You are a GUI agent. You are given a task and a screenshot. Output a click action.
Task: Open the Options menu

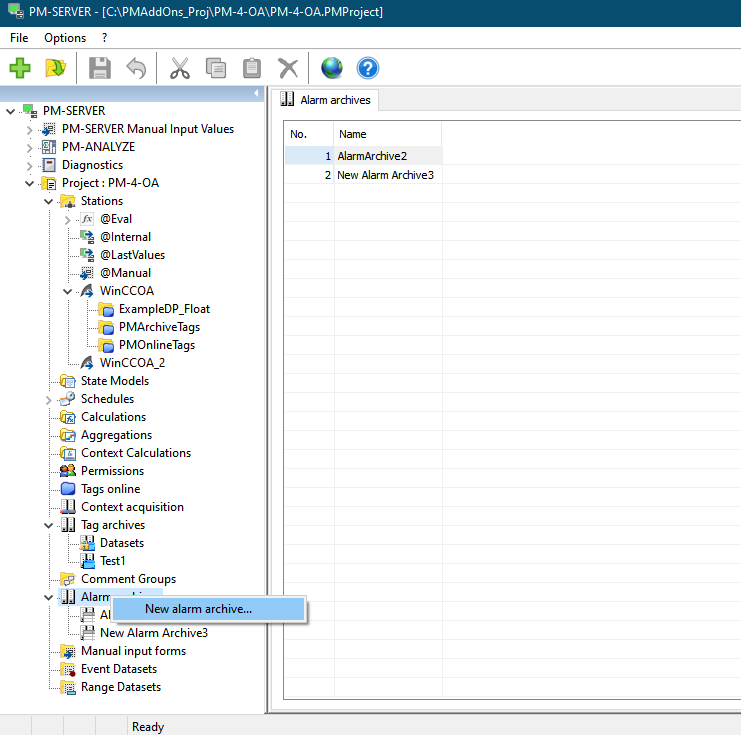point(65,37)
